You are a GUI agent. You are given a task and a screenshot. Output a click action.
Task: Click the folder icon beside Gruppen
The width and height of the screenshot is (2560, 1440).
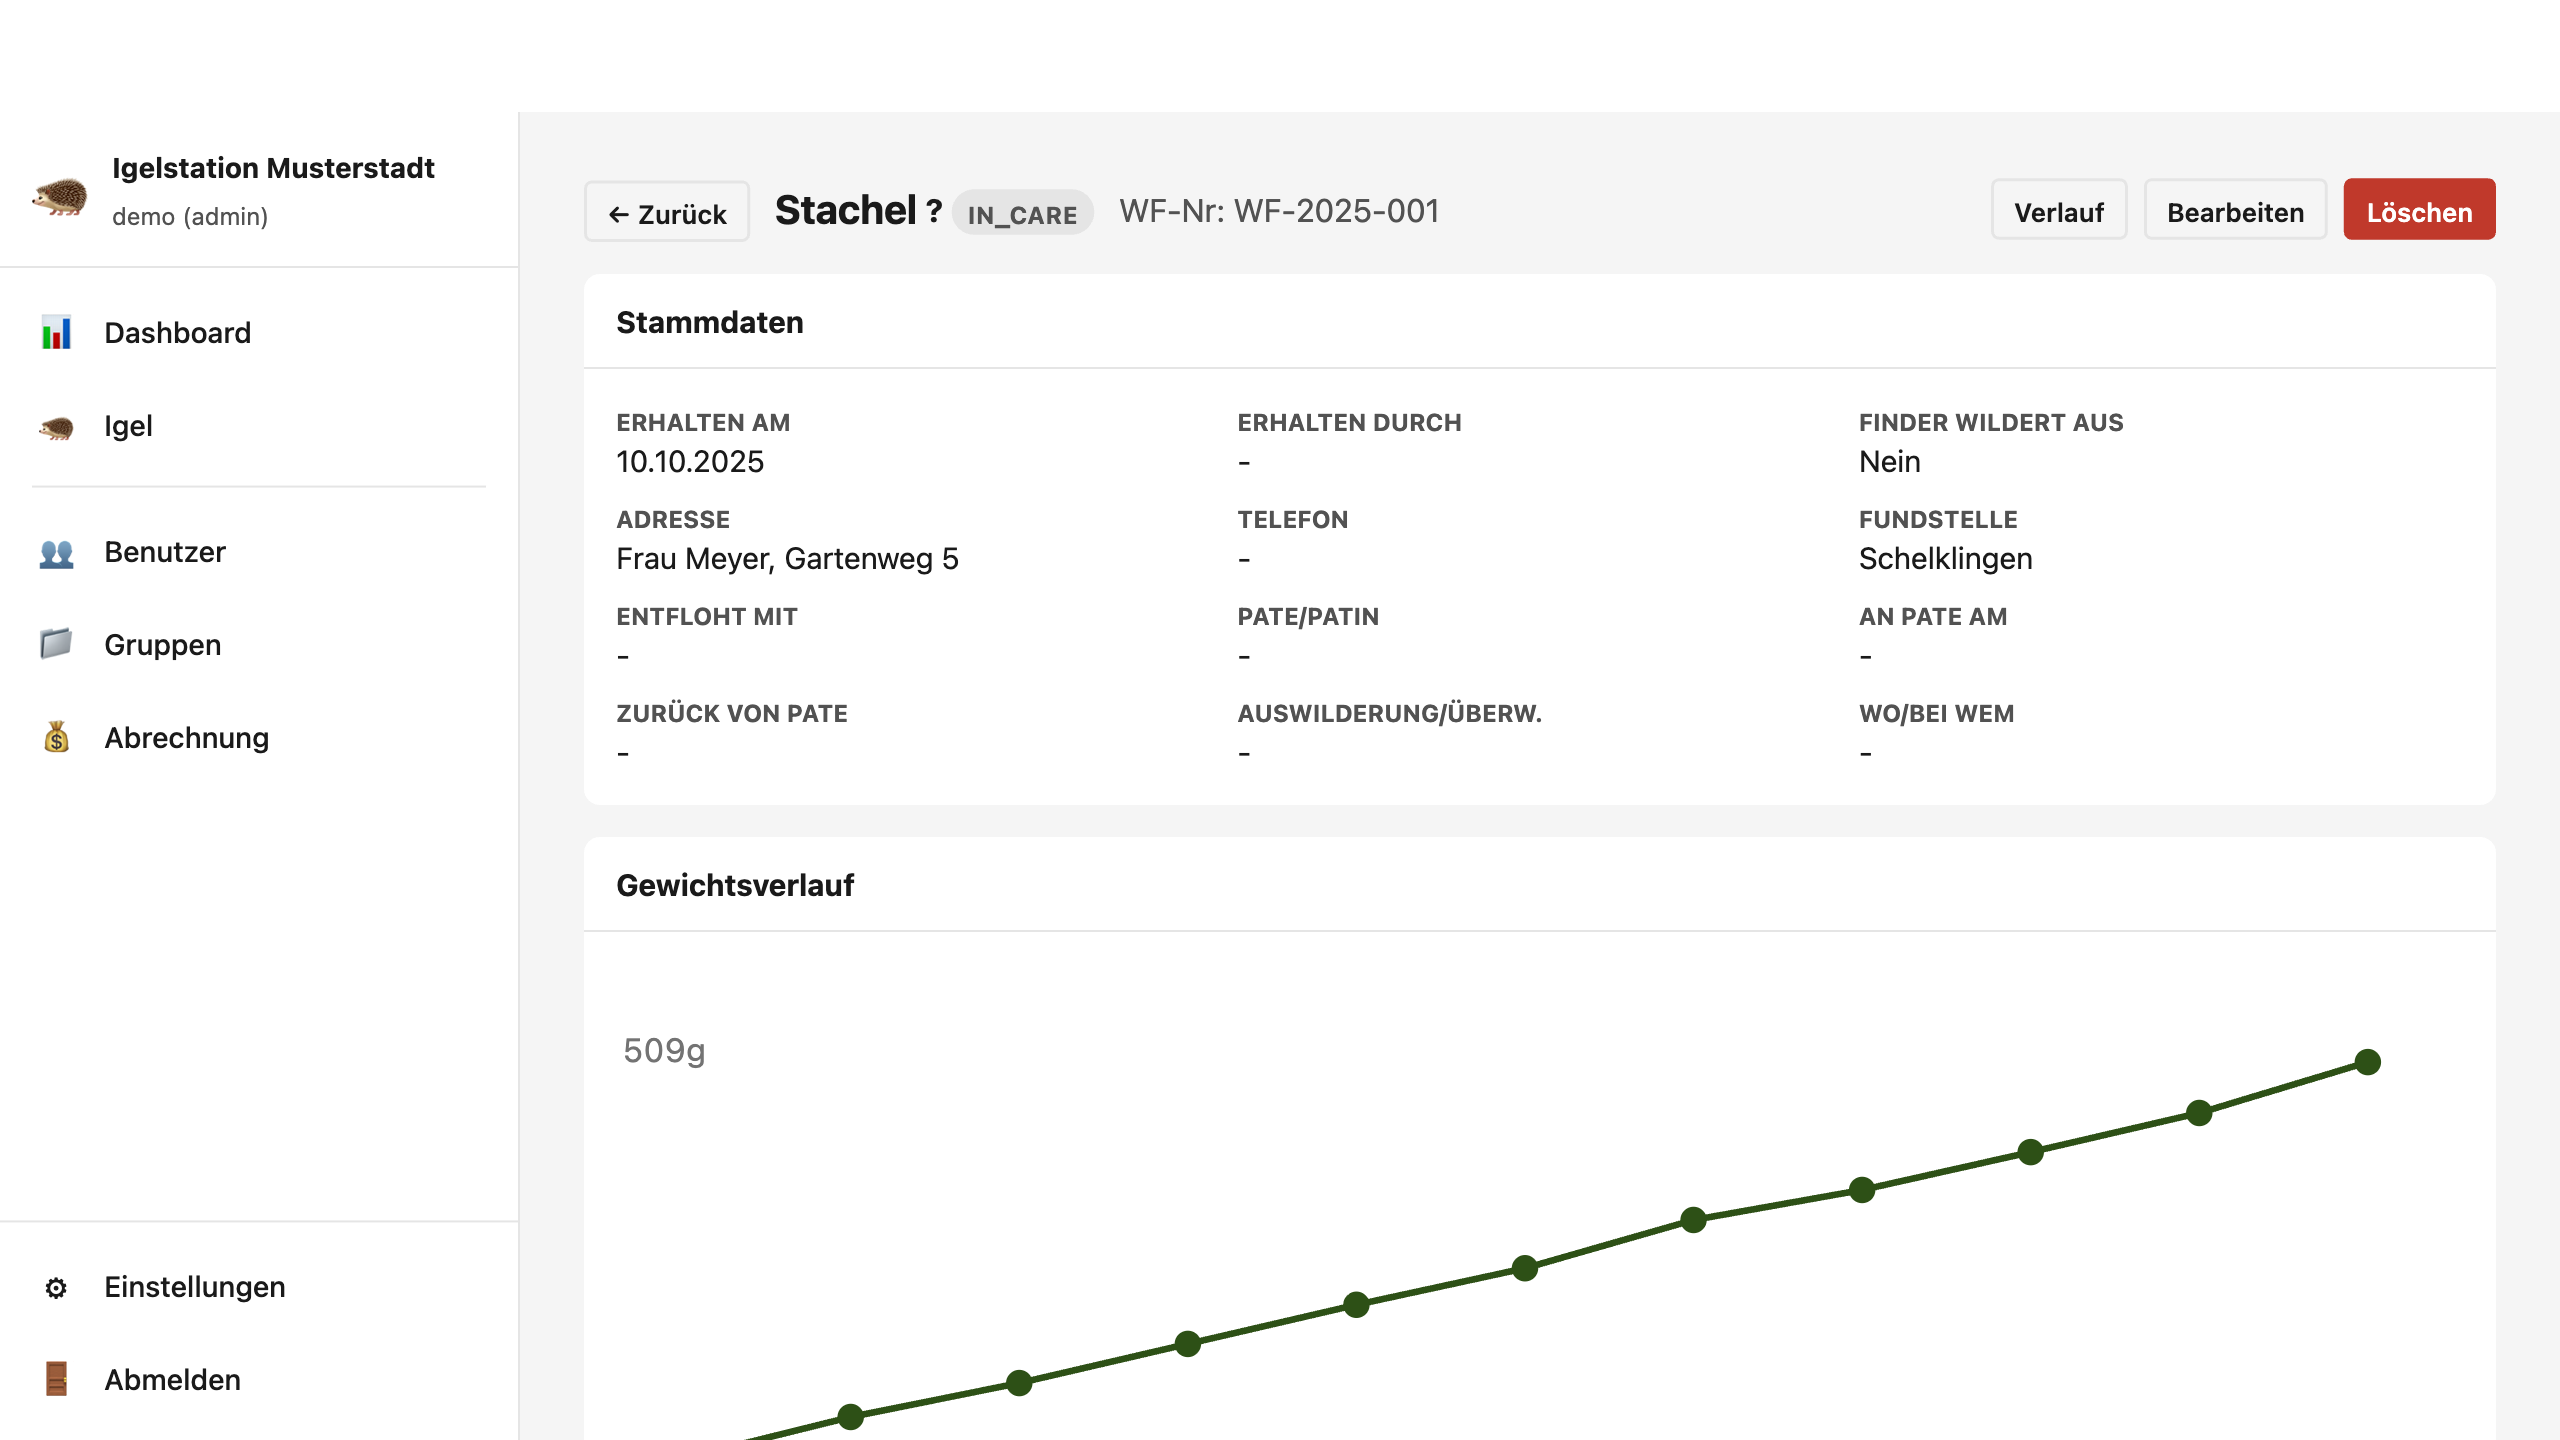point(56,645)
